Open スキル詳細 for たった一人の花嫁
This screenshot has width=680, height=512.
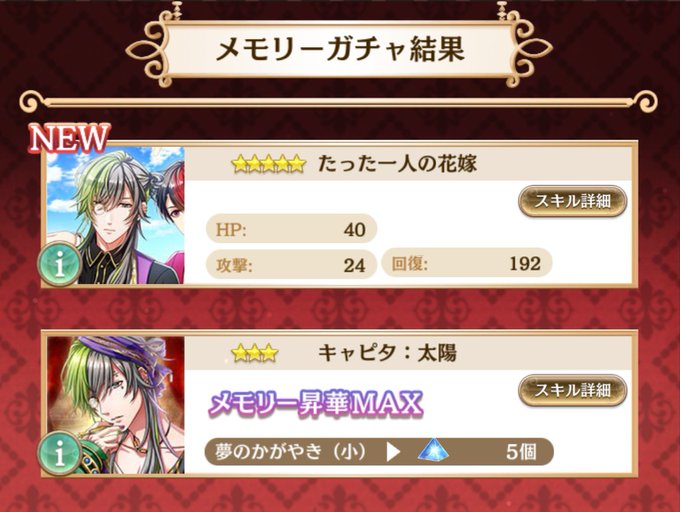572,201
